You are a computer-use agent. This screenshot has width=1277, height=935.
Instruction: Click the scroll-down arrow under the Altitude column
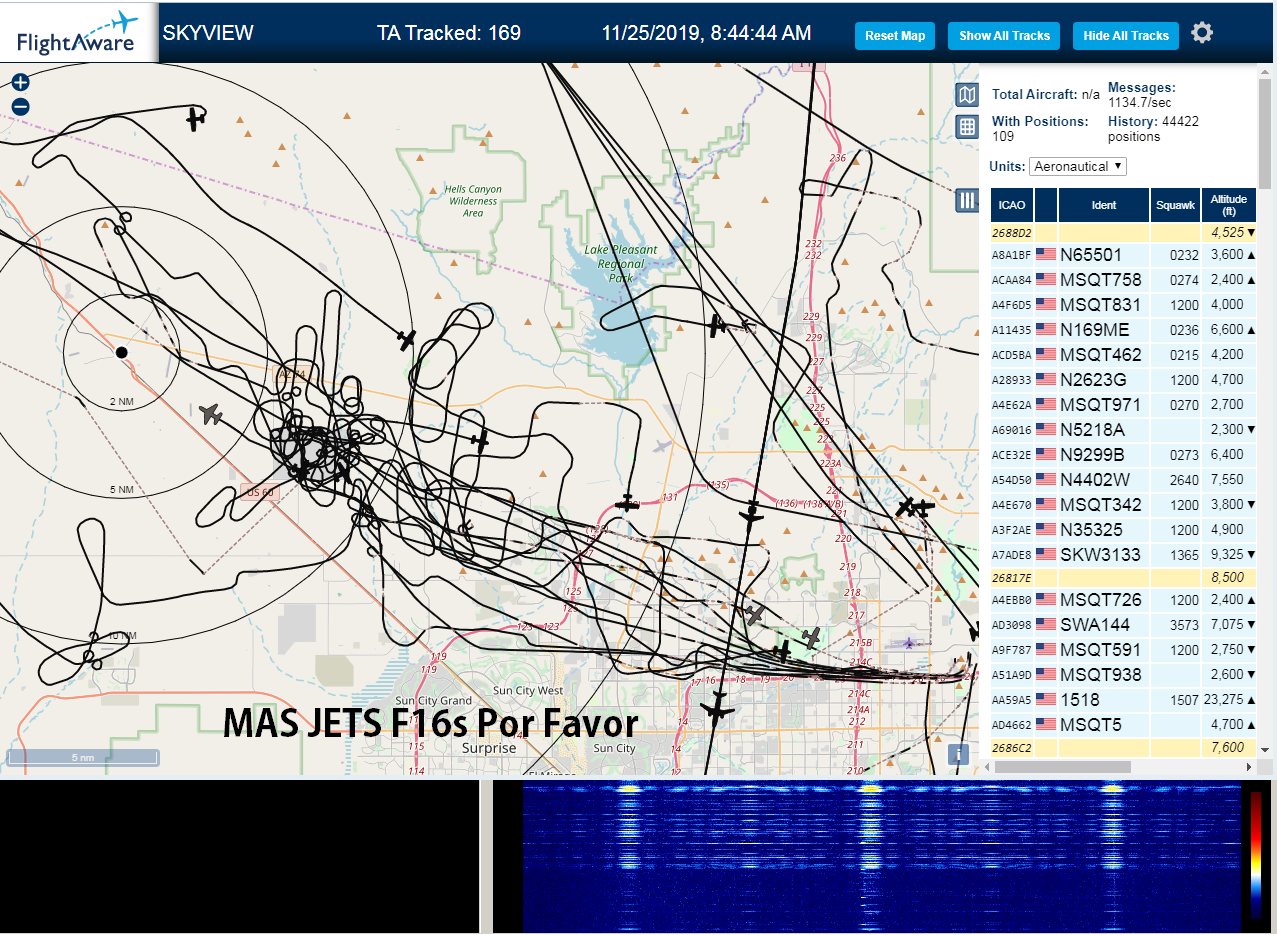tap(1265, 749)
